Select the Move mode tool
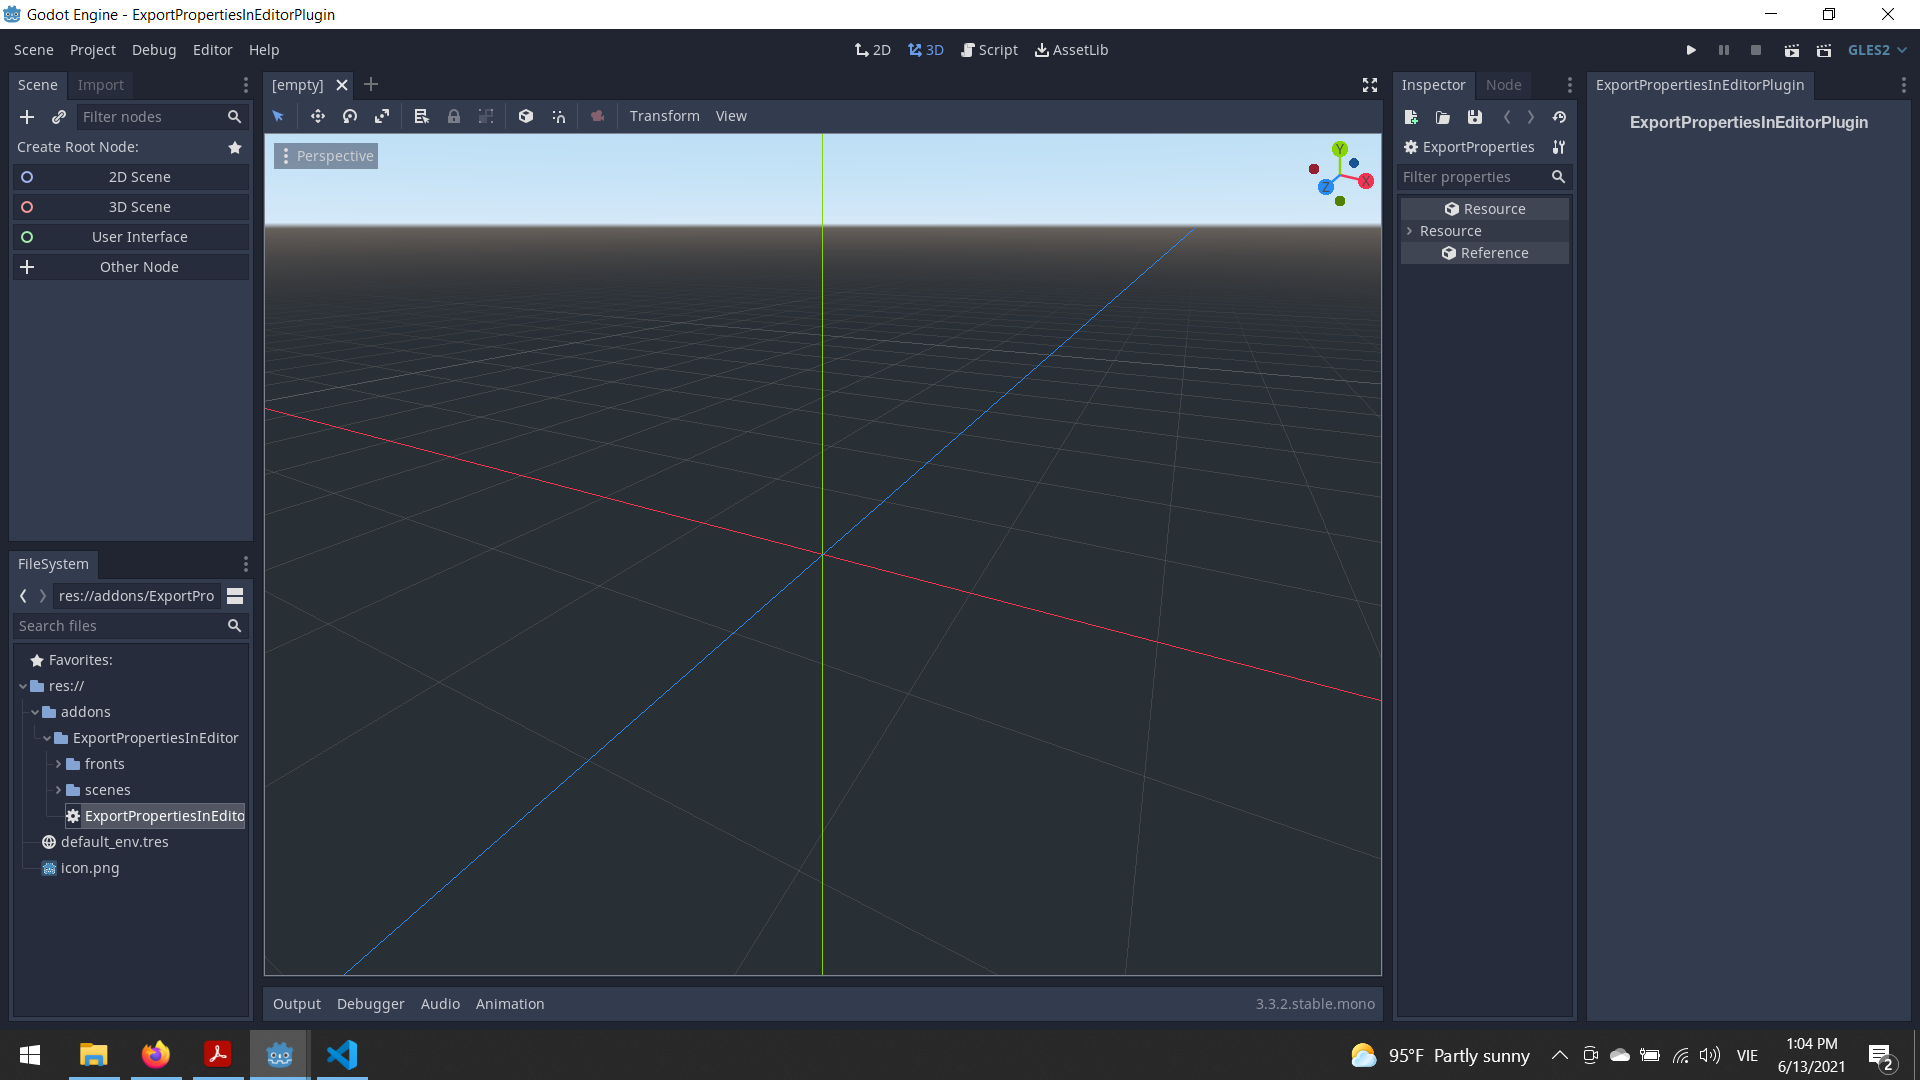This screenshot has height=1080, width=1920. (317, 116)
